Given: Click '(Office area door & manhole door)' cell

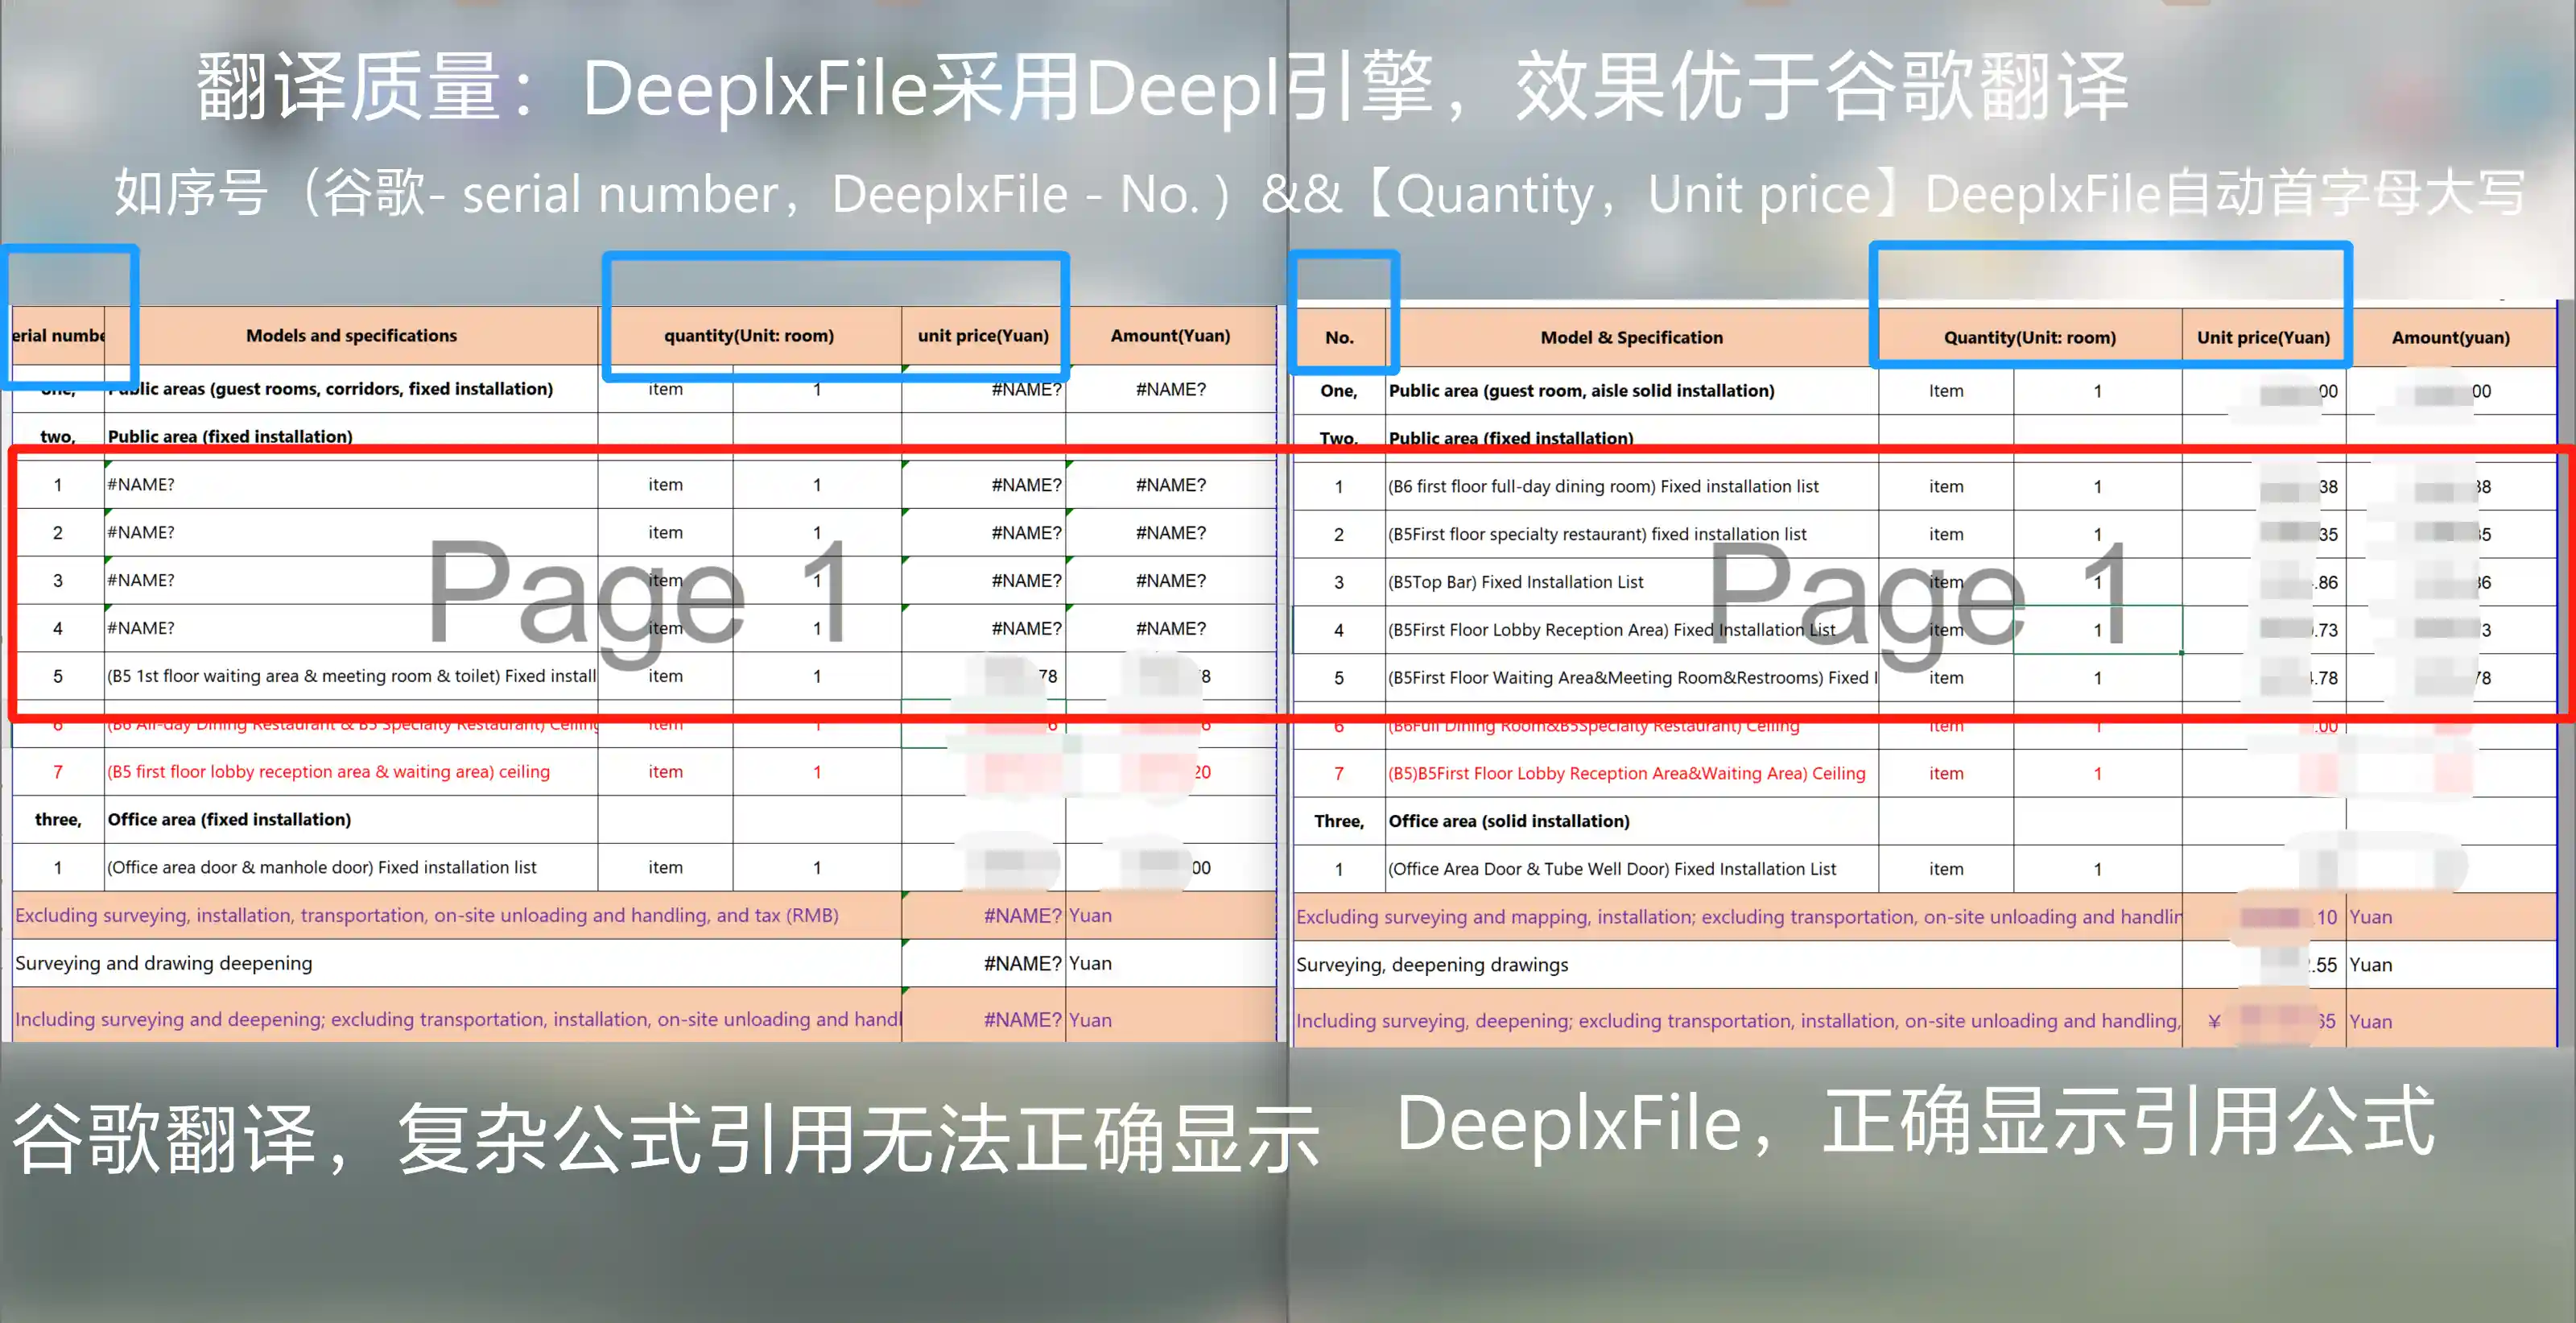Looking at the screenshot, I should [321, 868].
